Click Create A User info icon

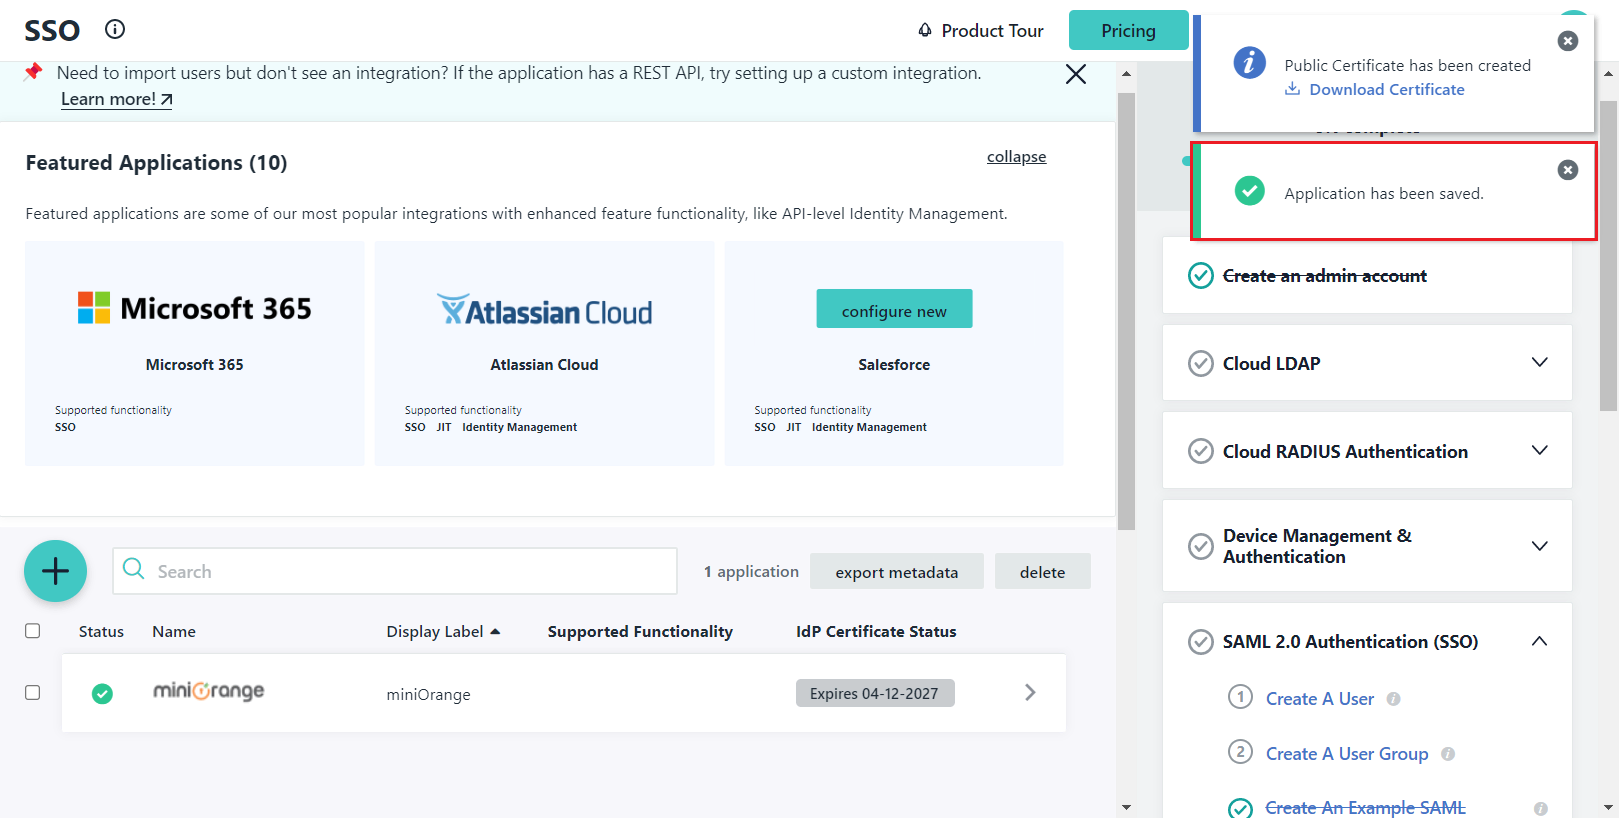[x=1393, y=699]
